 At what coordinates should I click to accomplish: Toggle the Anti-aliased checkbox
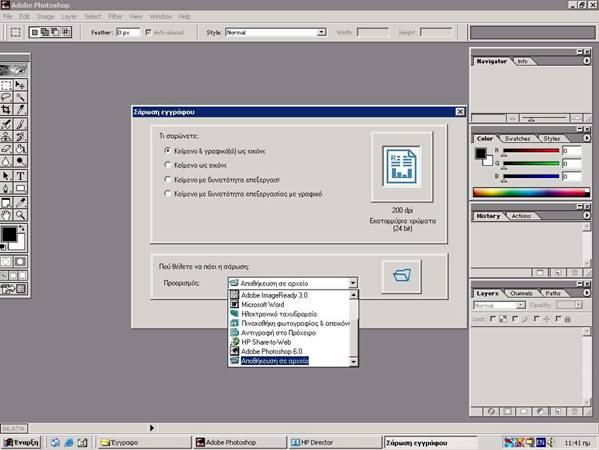148,32
